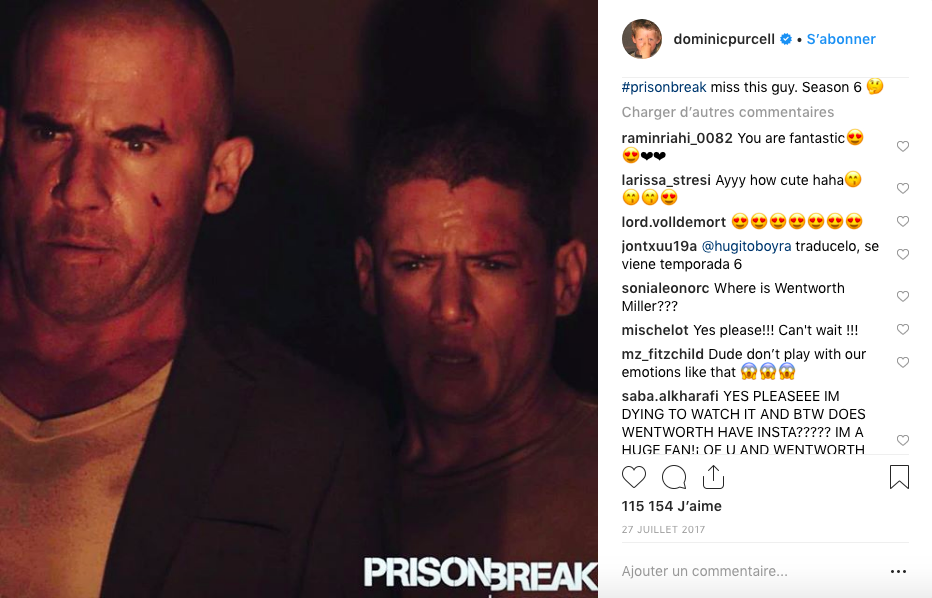The width and height of the screenshot is (932, 598).
Task: Like raminriahi_0082's comment
Action: tap(903, 146)
